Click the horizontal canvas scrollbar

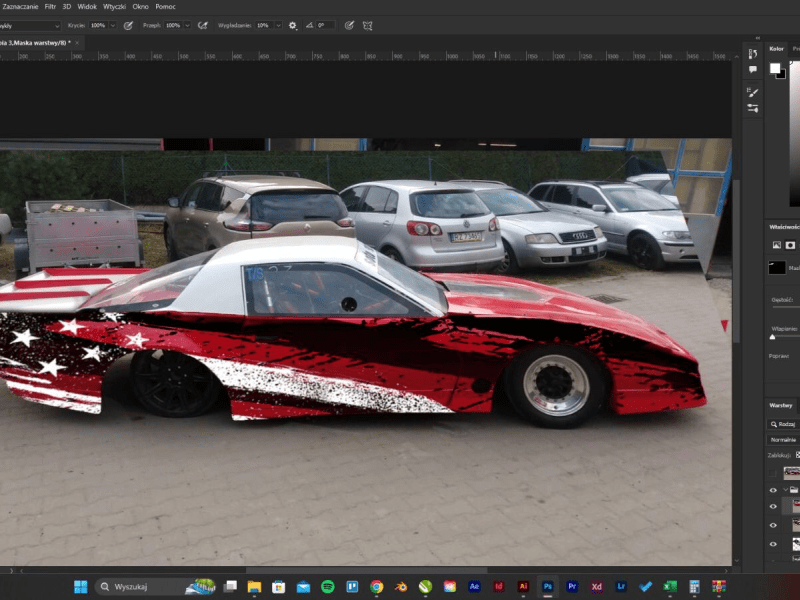click(366, 570)
